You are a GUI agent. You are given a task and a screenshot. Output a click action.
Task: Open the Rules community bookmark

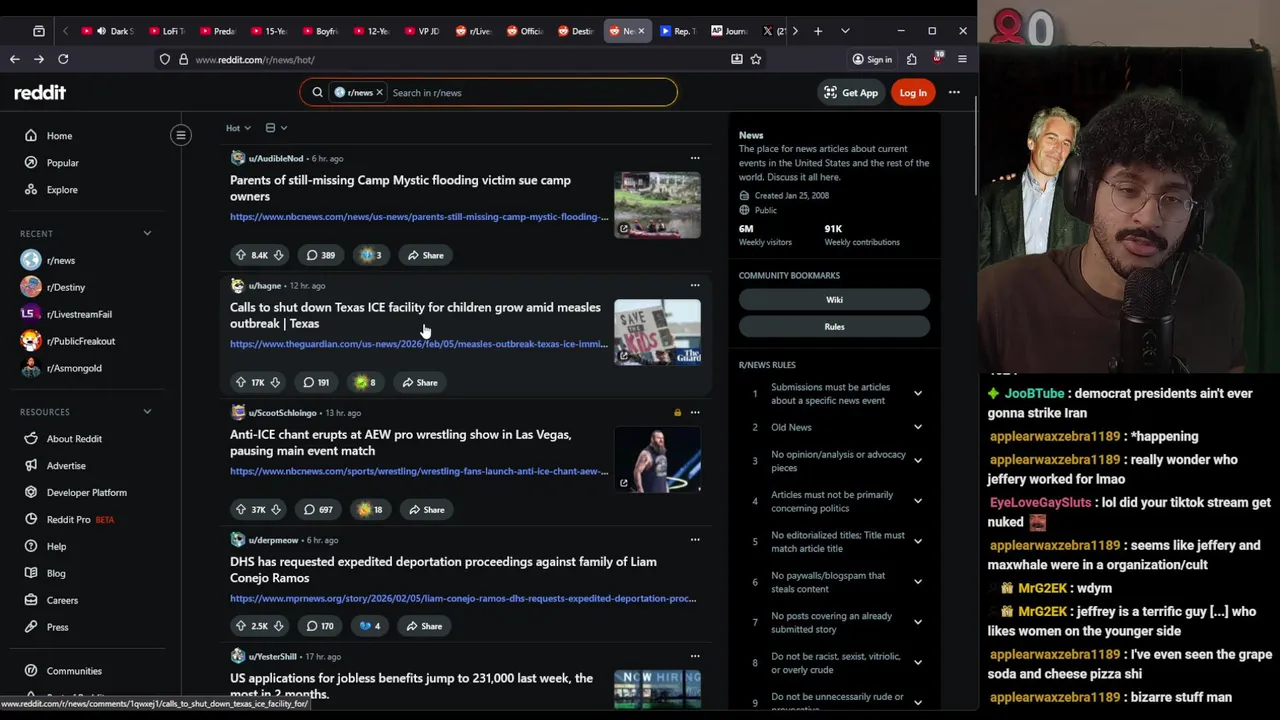click(x=834, y=326)
